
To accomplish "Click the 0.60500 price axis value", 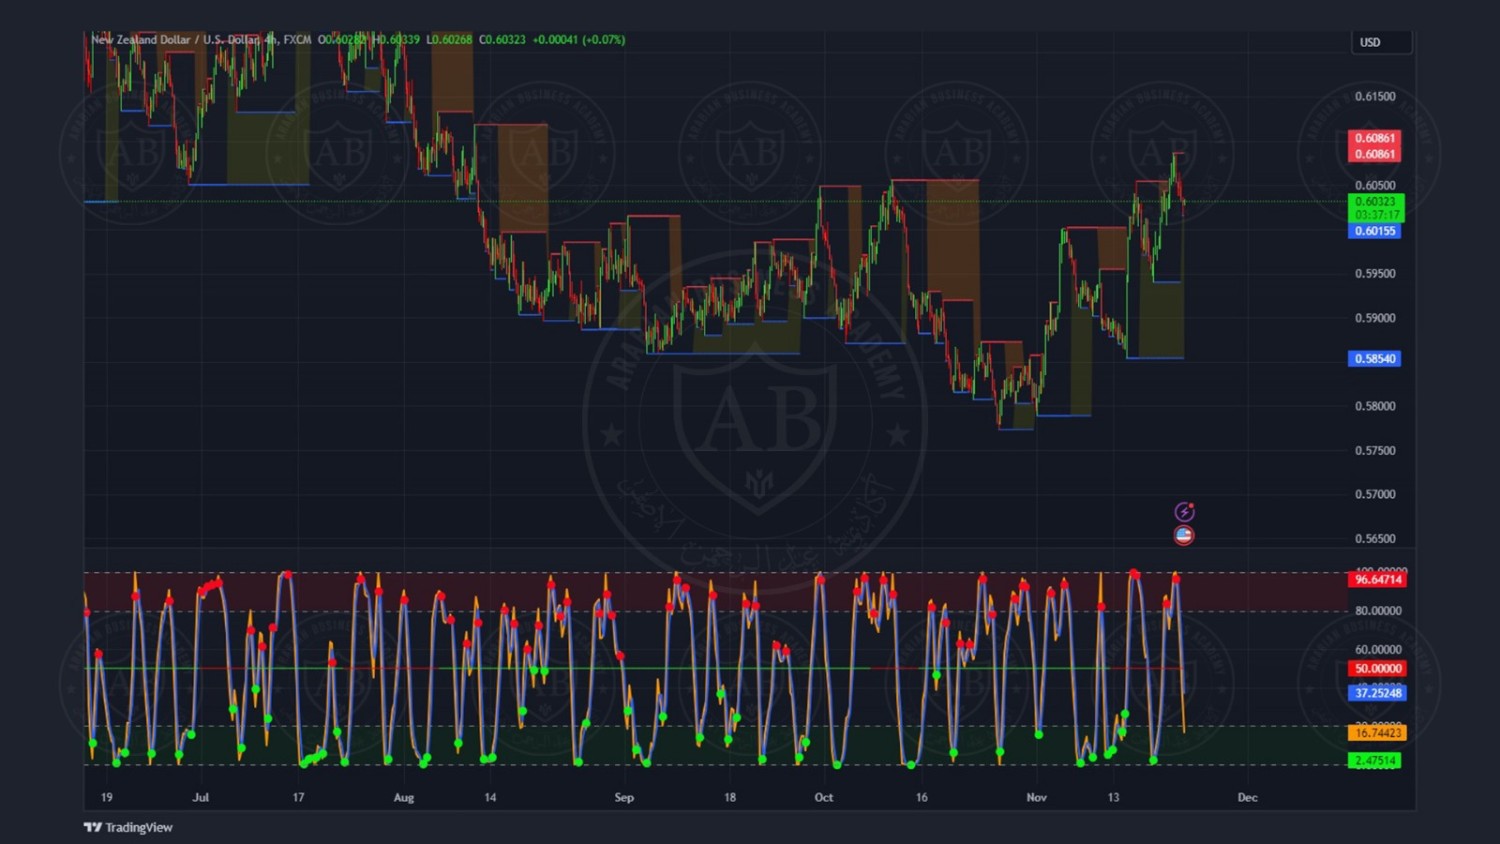I will pyautogui.click(x=1375, y=185).
